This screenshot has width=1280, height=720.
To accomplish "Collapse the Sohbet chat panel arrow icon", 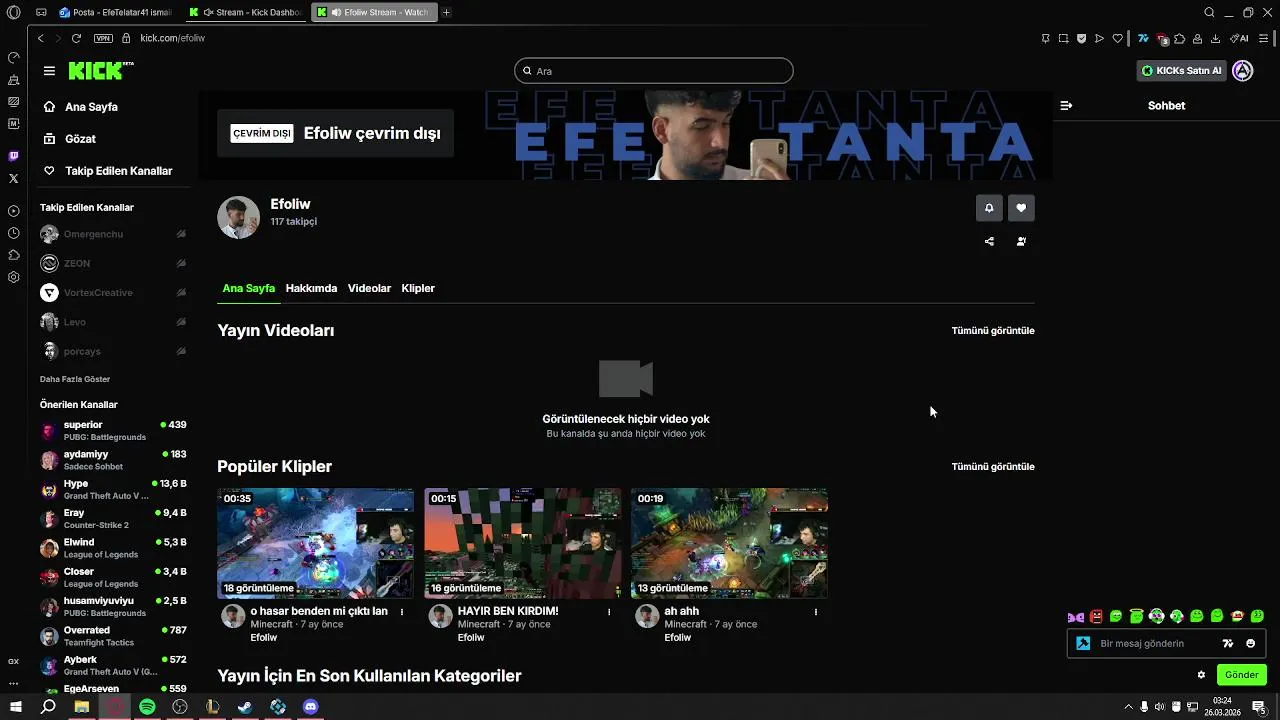I will coord(1066,105).
